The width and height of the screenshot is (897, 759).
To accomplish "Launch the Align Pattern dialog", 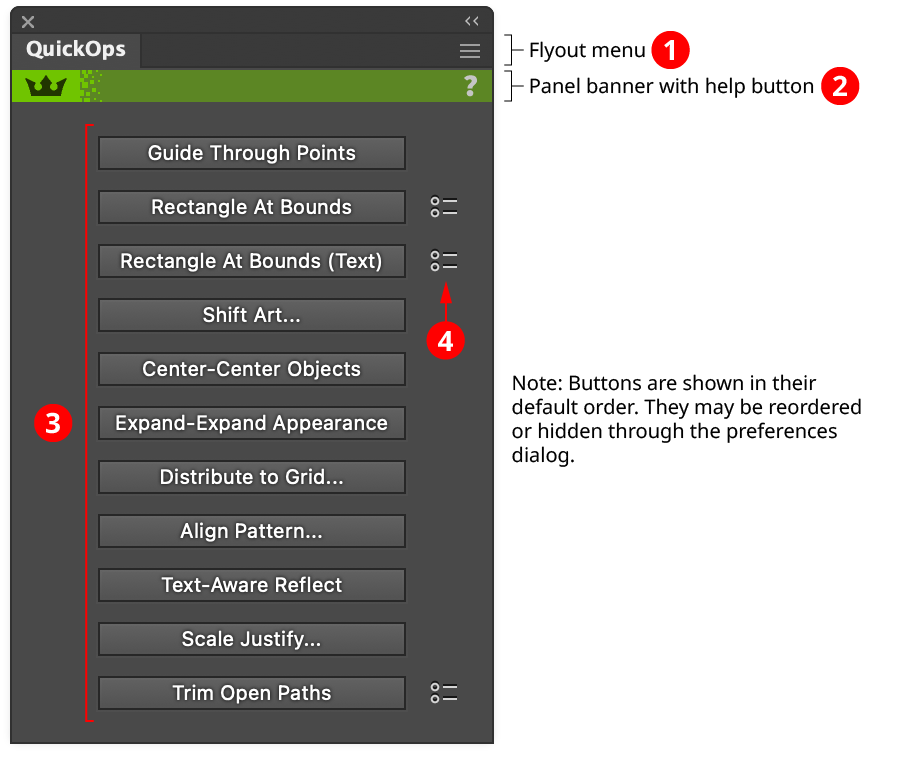I will 252,531.
